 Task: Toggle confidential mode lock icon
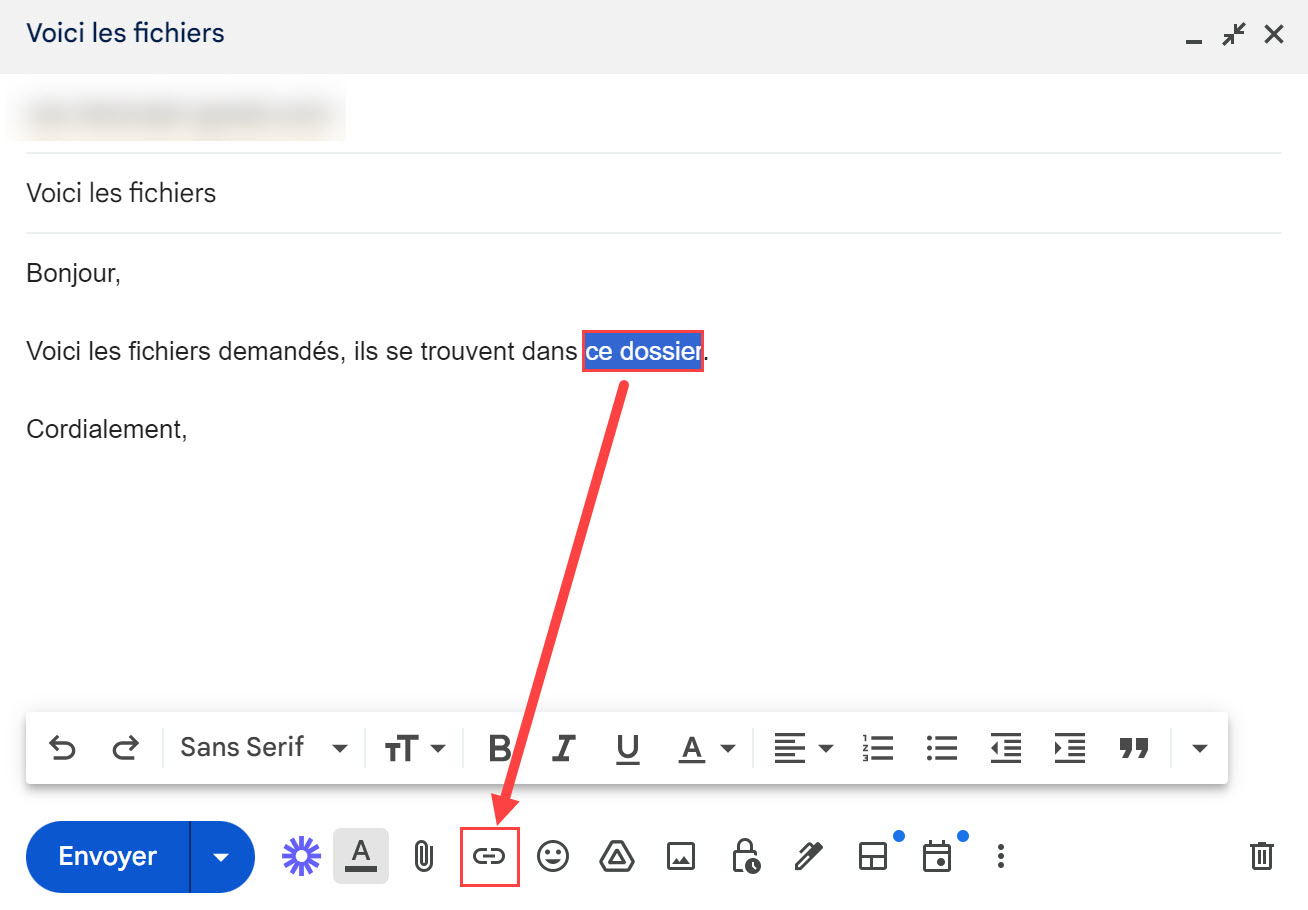745,856
